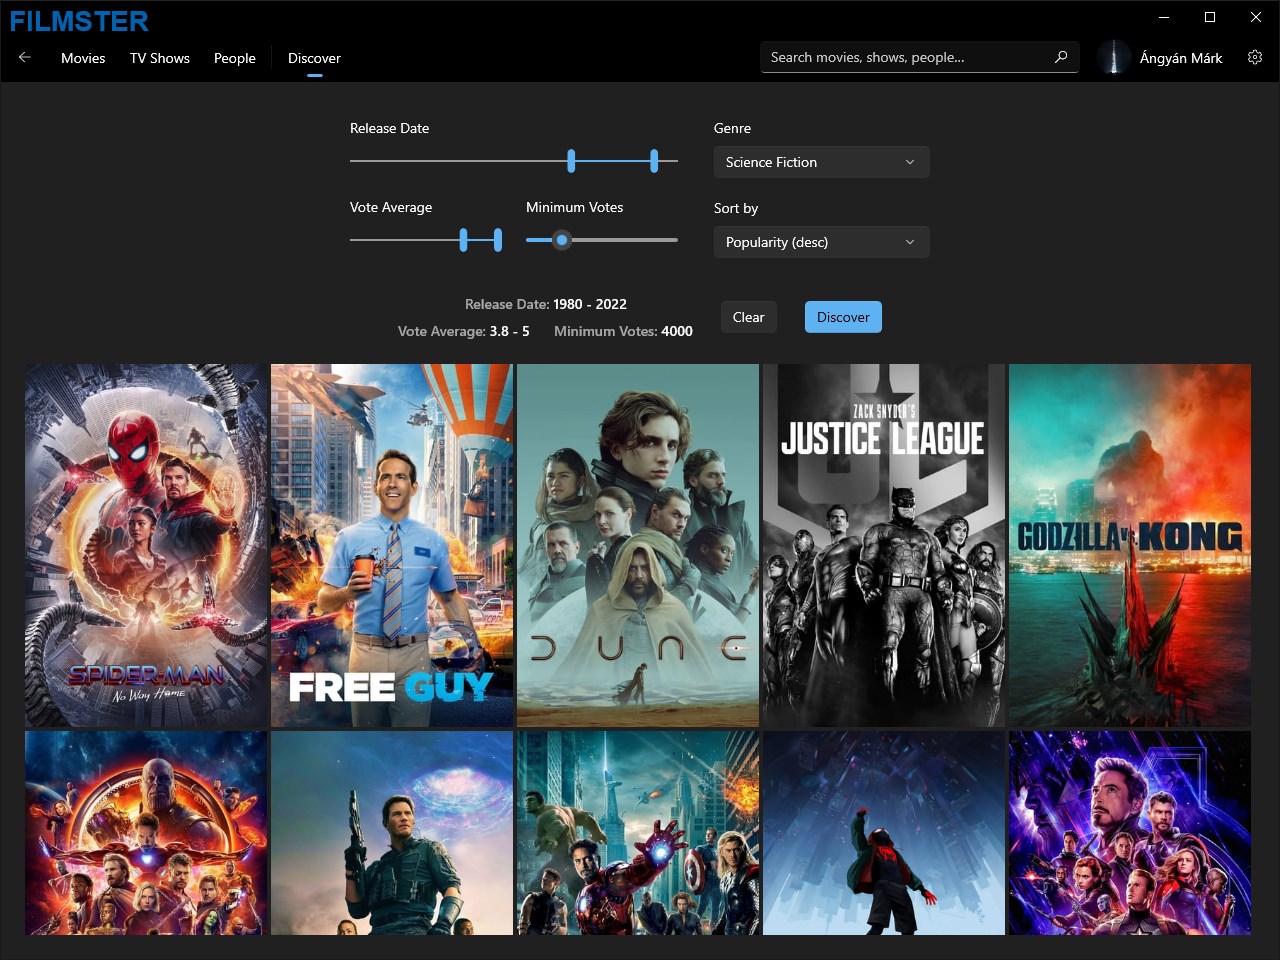Open the Movies tab
The image size is (1280, 960).
click(x=83, y=58)
